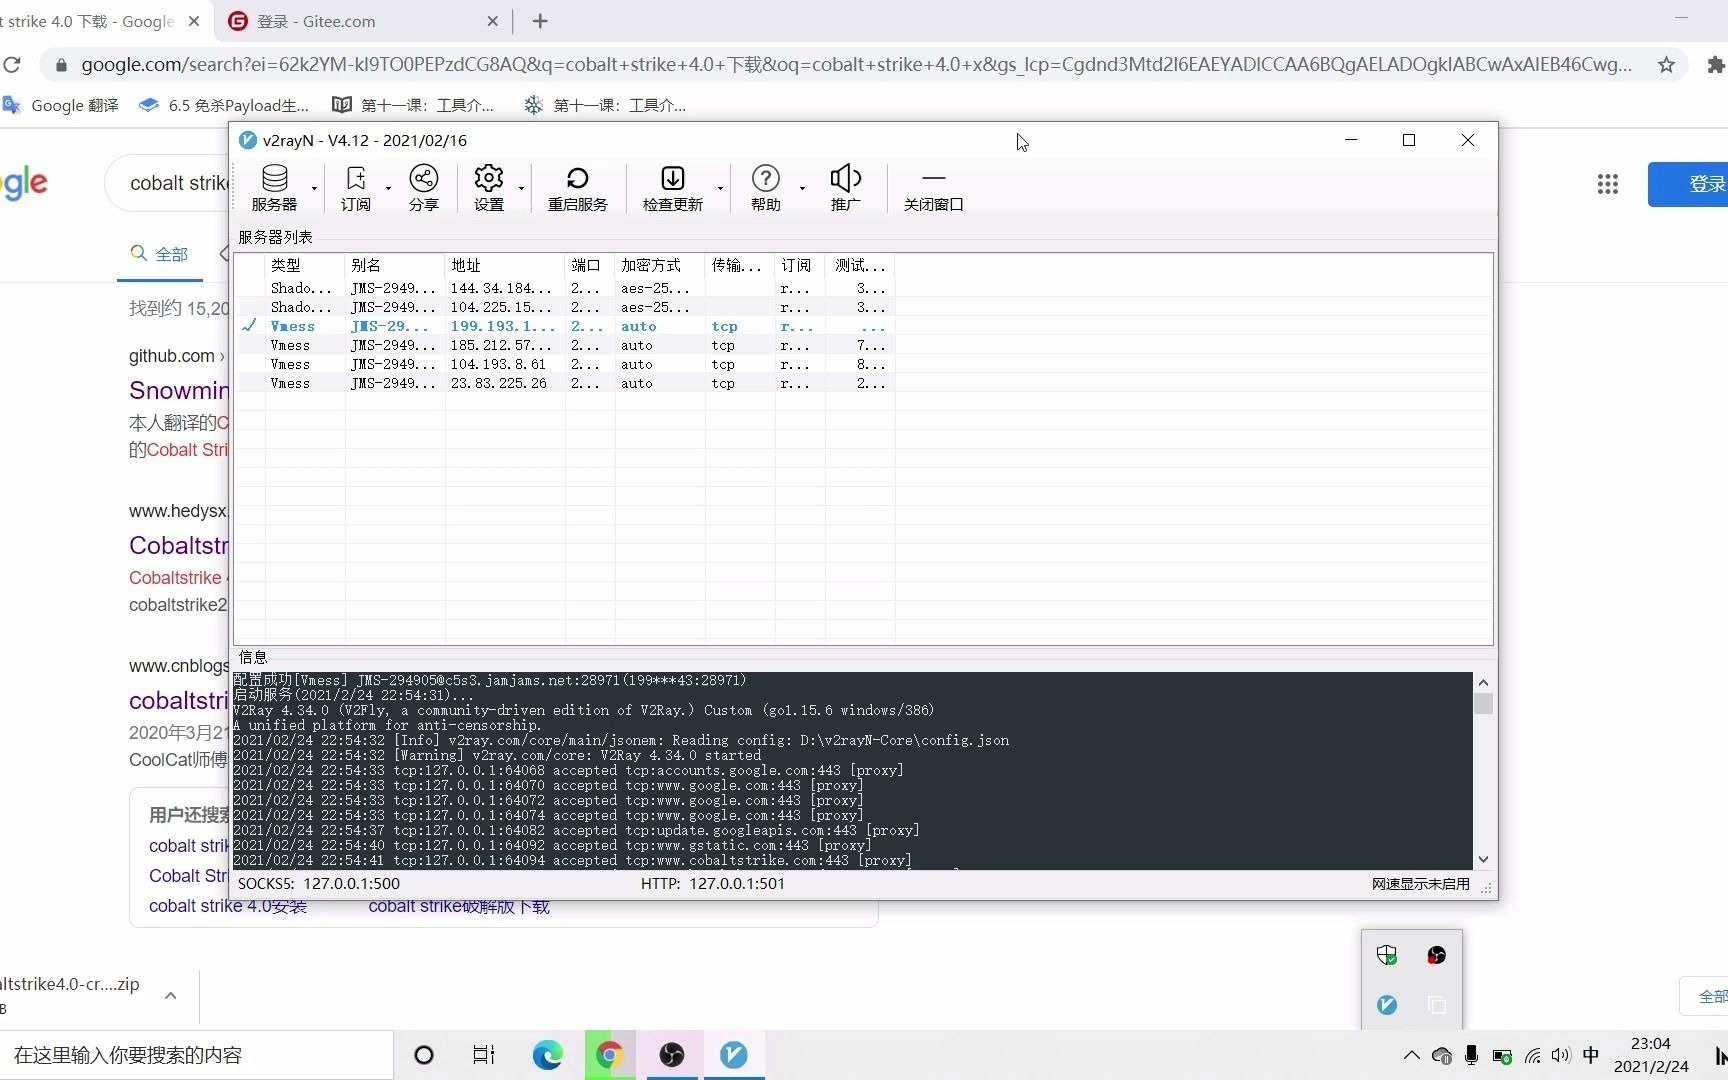1728x1080 pixels.
Task: Switch to Chrome on the taskbar
Action: pos(610,1055)
